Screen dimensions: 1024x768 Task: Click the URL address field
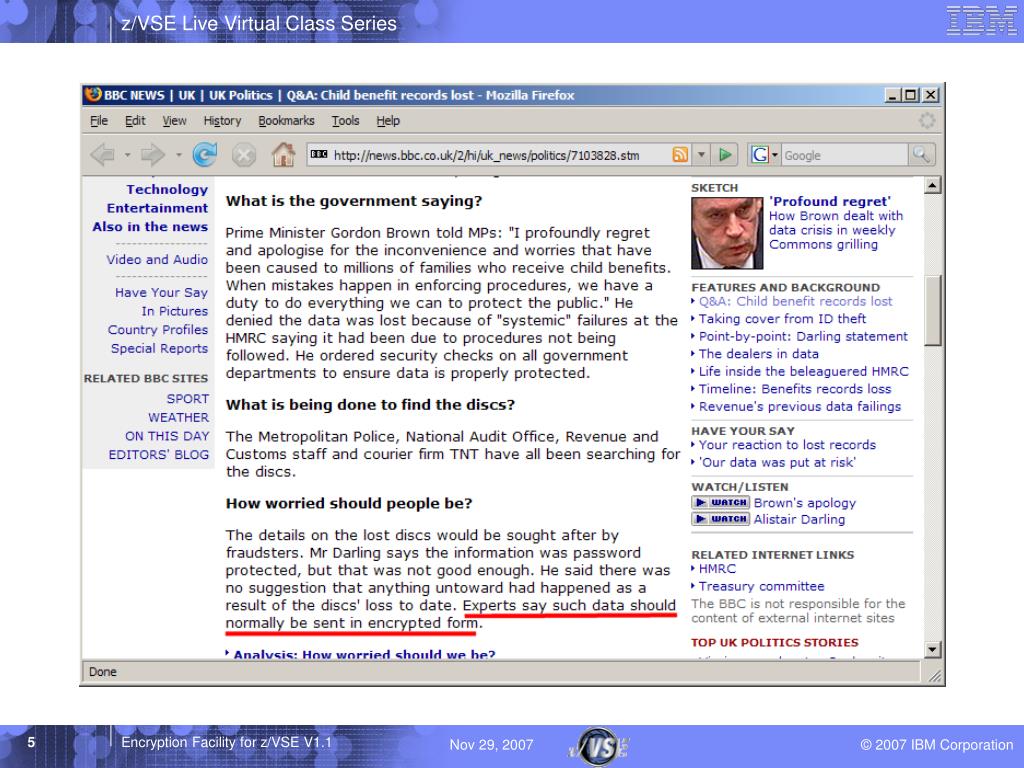click(501, 155)
